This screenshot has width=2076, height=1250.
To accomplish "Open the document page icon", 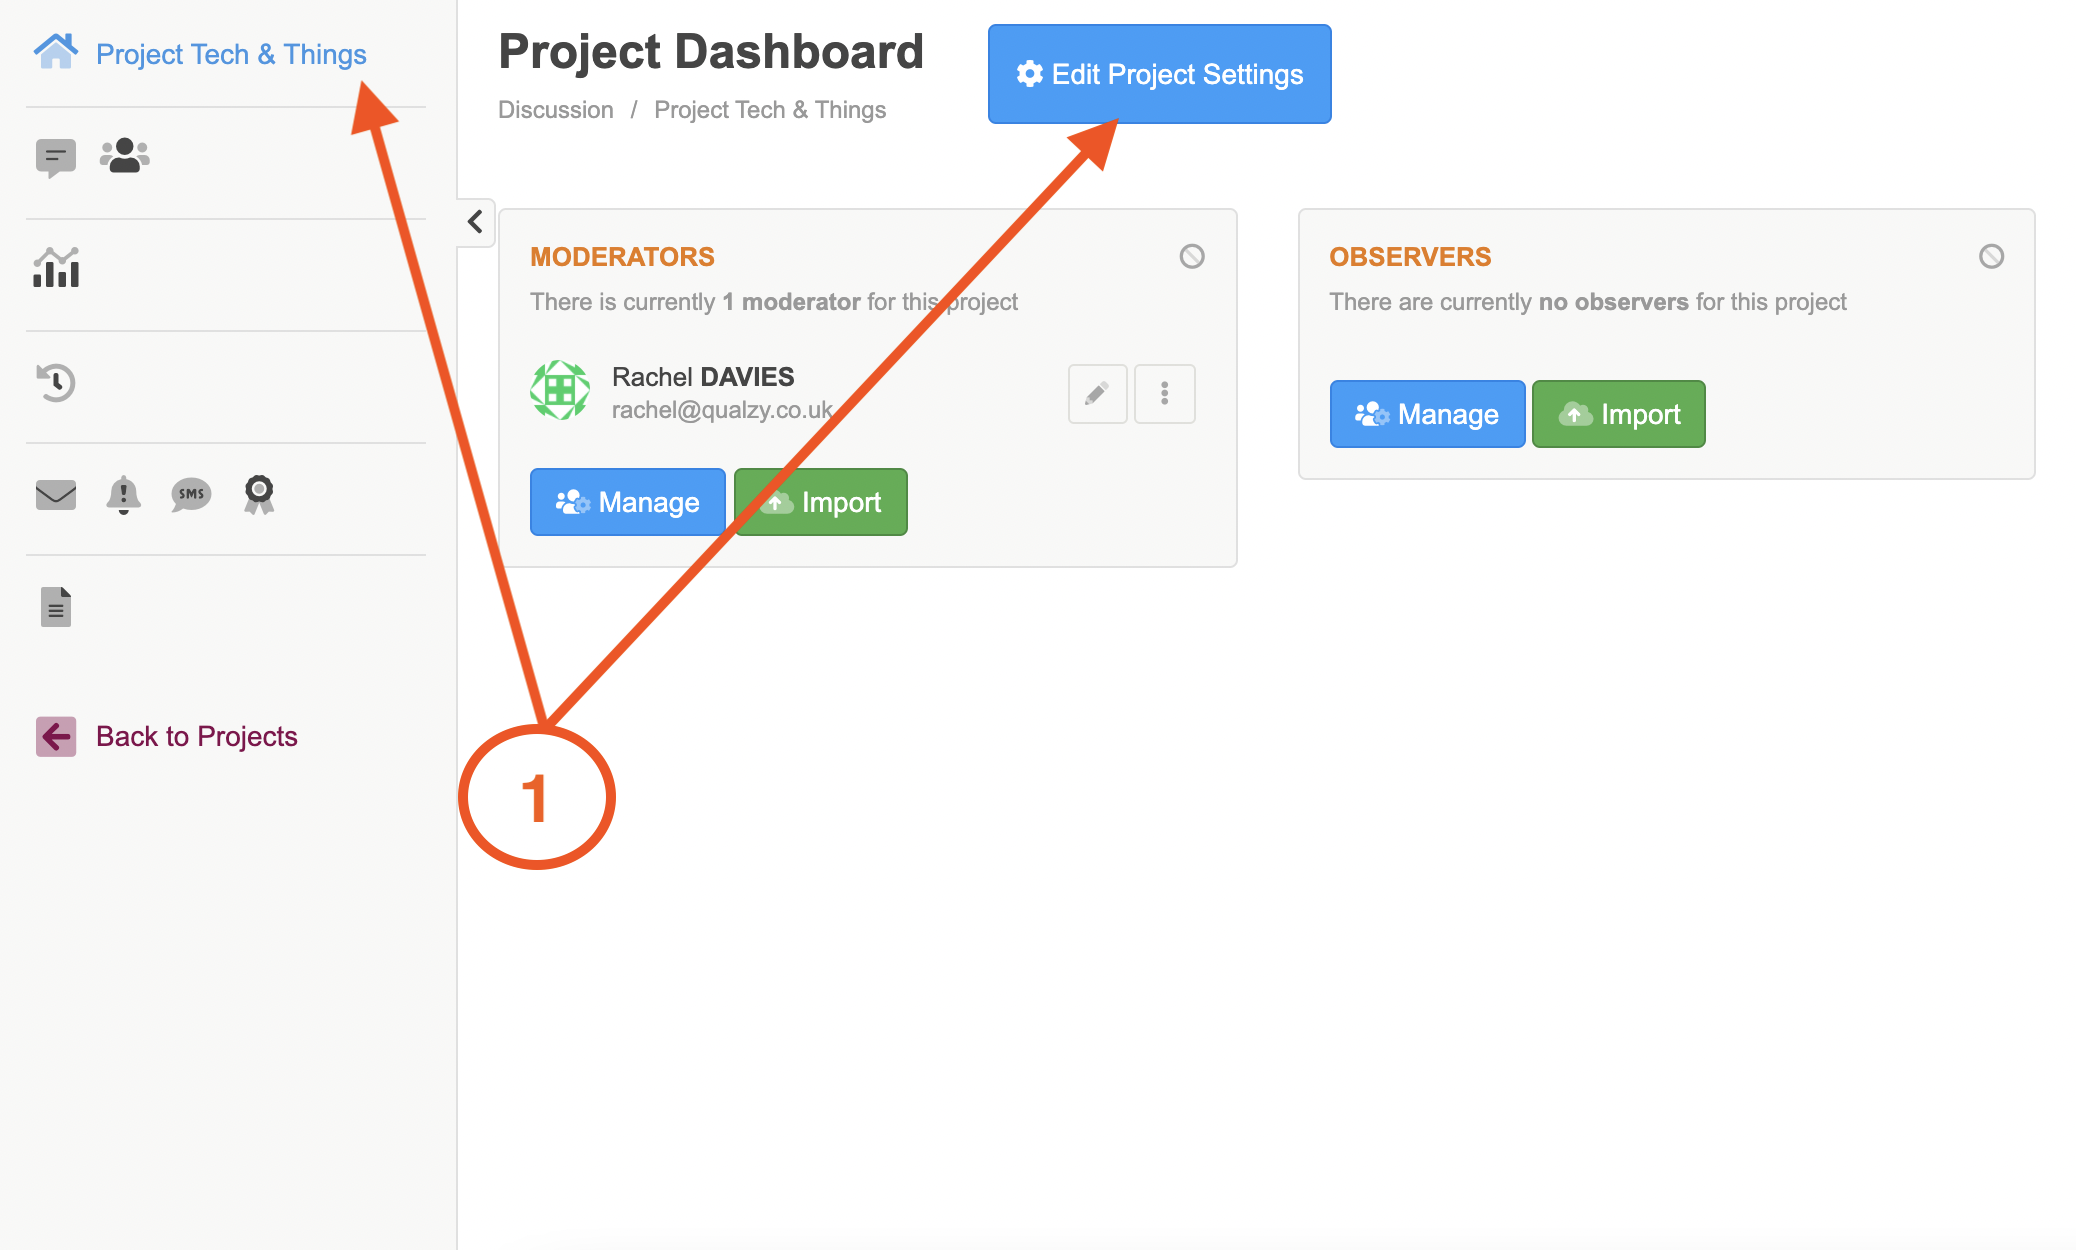I will (56, 607).
